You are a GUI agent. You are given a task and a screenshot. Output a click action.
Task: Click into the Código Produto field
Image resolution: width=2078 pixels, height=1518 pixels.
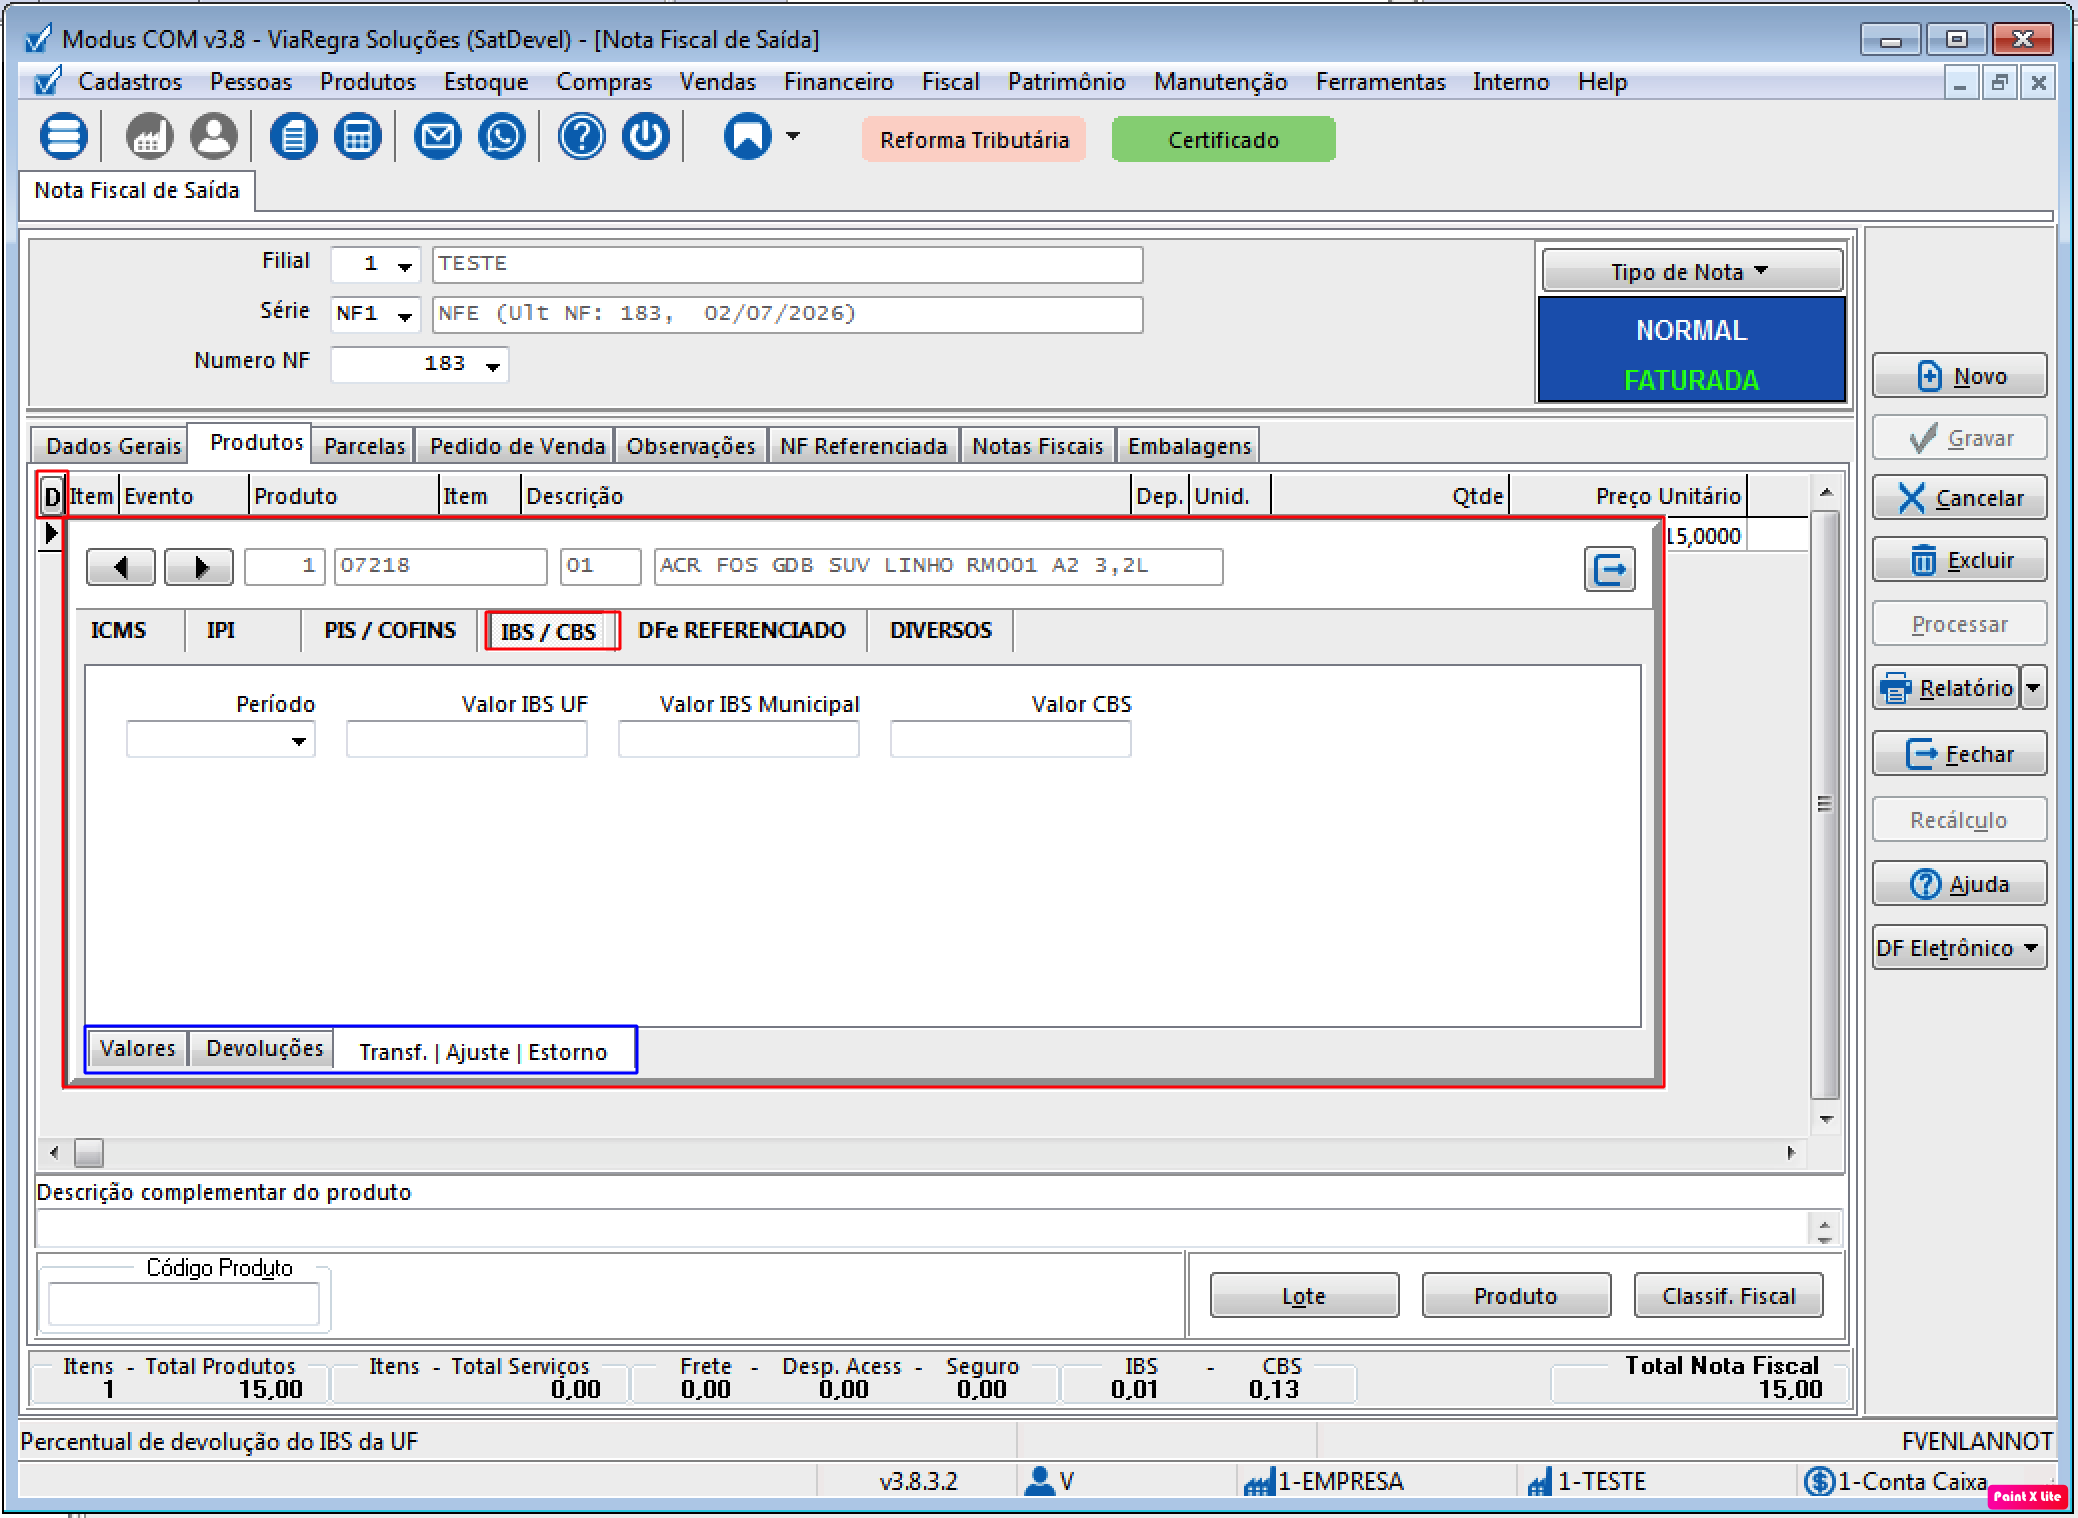click(x=184, y=1304)
